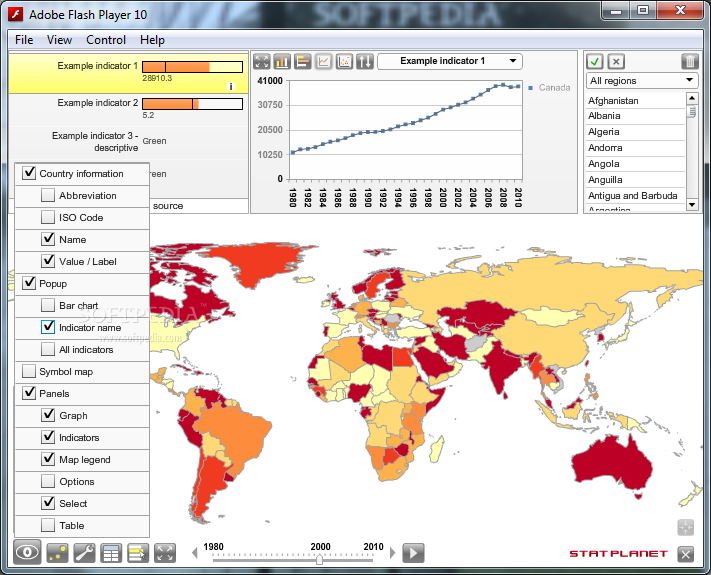The height and width of the screenshot is (575, 711).
Task: Click country list scroll up arrow
Action: point(692,98)
